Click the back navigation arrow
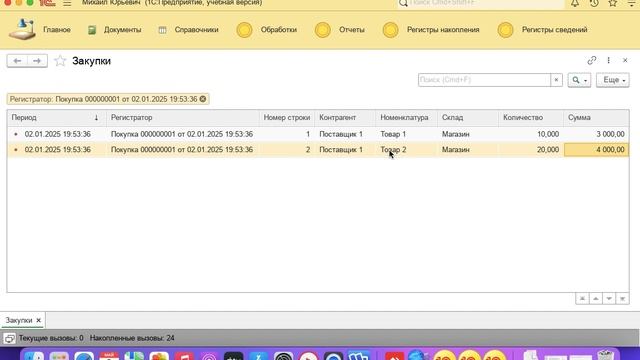640x360 pixels. pos(17,61)
